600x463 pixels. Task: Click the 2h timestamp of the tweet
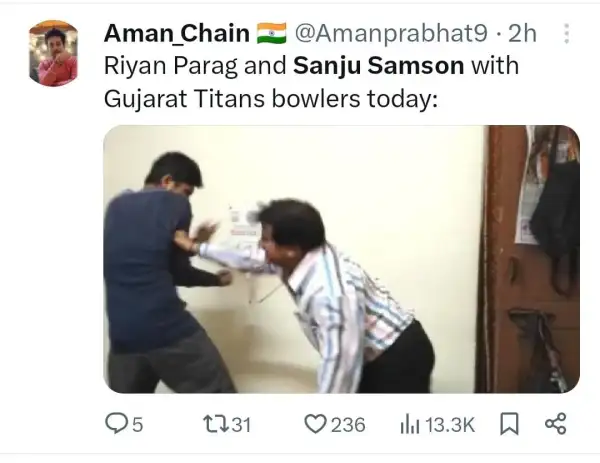(523, 34)
